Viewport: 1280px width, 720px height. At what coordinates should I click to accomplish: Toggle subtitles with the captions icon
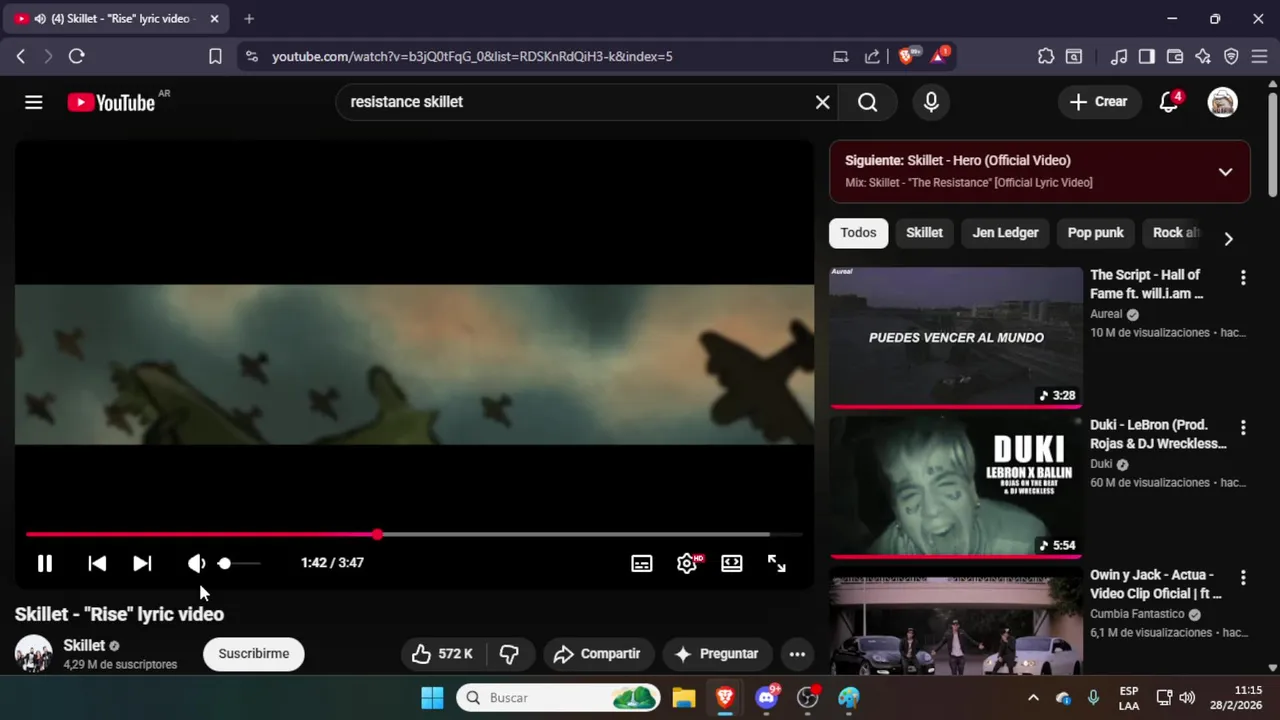point(642,563)
